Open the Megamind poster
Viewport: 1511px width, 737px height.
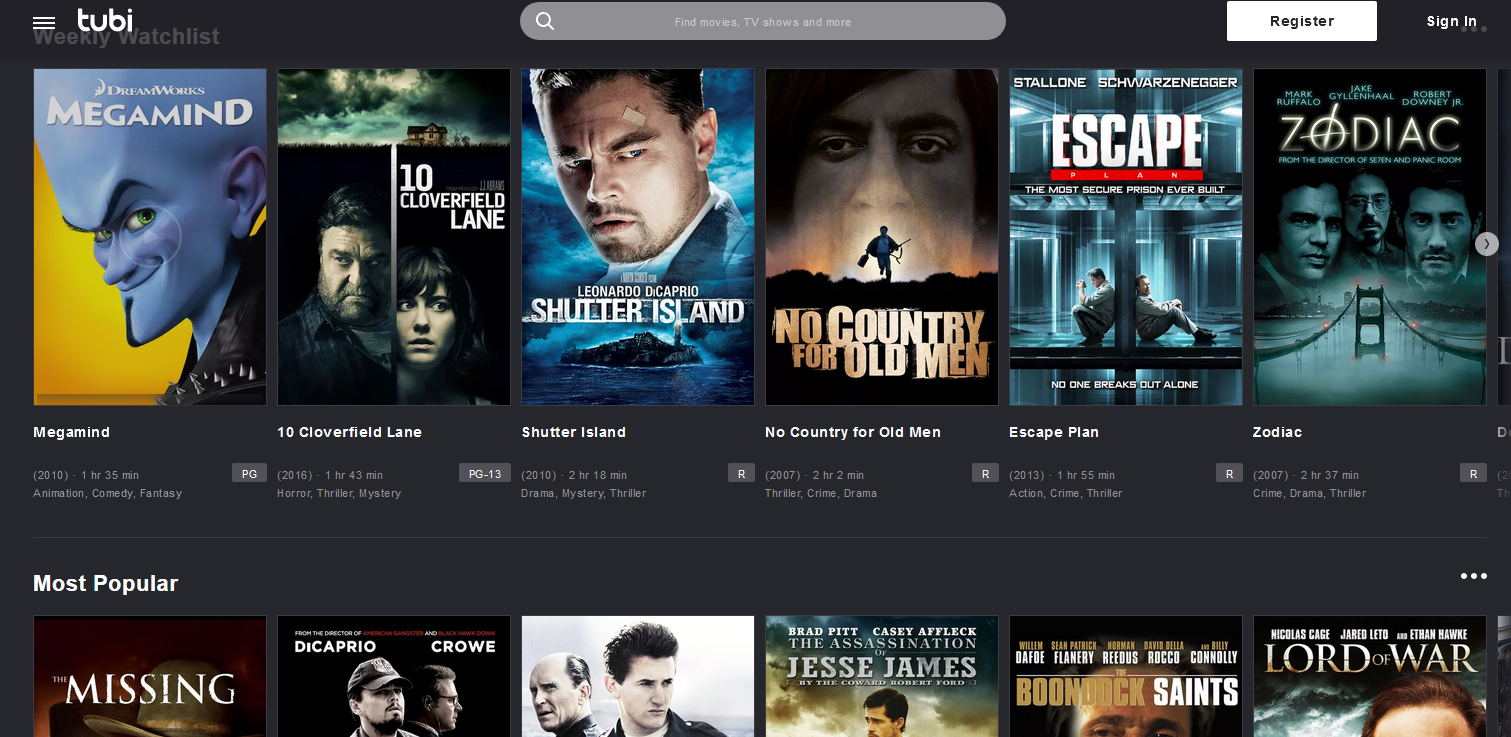[x=150, y=237]
